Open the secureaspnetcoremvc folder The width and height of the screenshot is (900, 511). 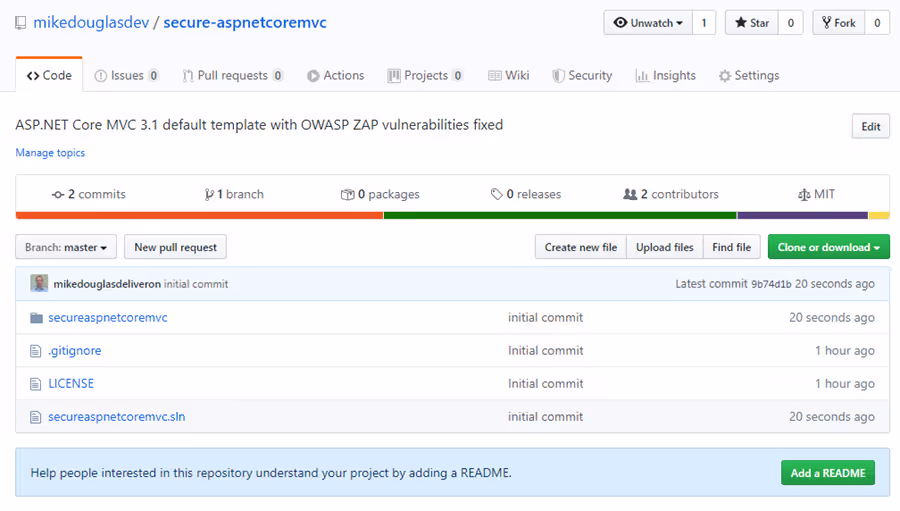coord(108,318)
